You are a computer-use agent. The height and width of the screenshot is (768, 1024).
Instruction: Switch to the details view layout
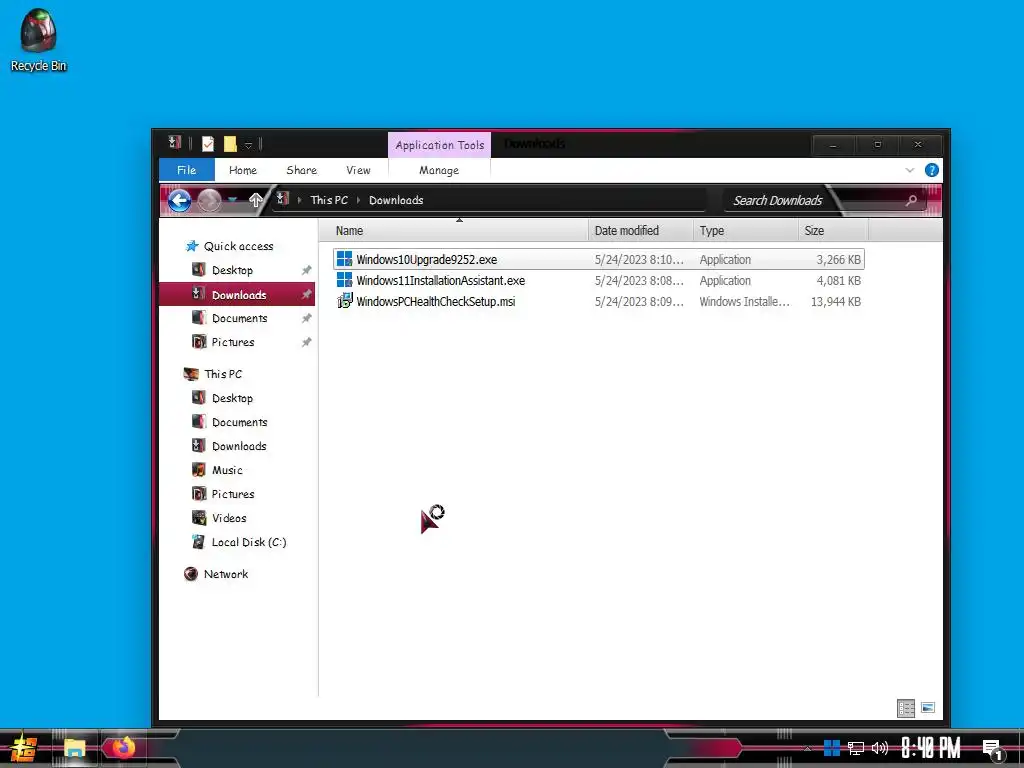click(x=906, y=708)
